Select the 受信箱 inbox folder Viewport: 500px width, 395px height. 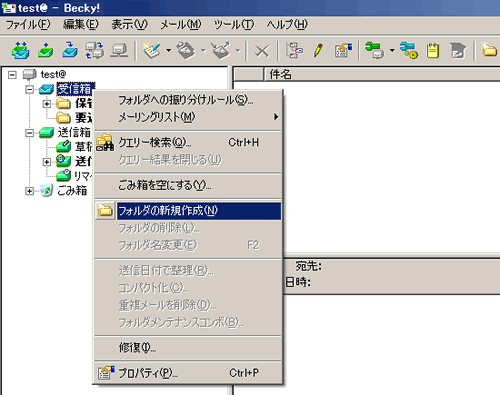(x=75, y=89)
